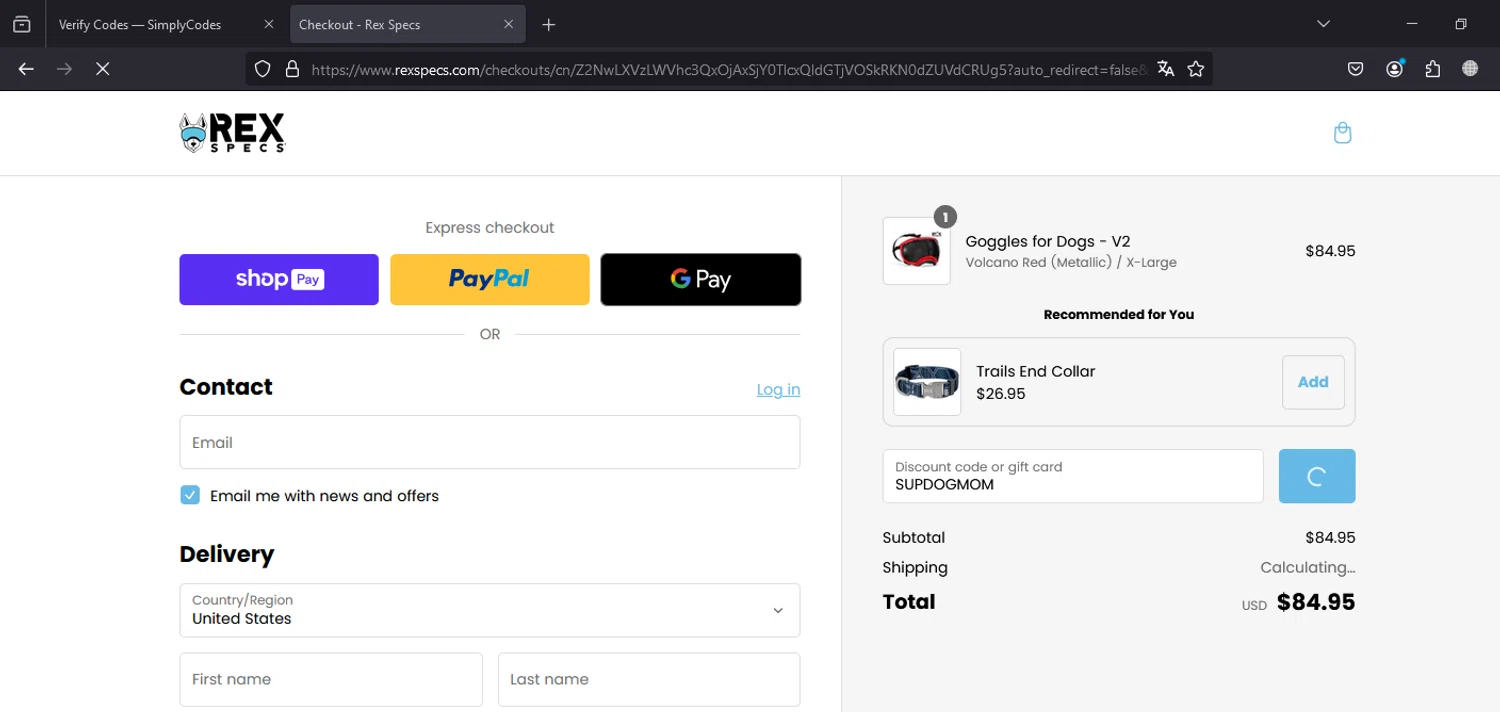Viewport: 1500px width, 712px height.
Task: Expand the list all tabs chevron
Action: 1323,24
